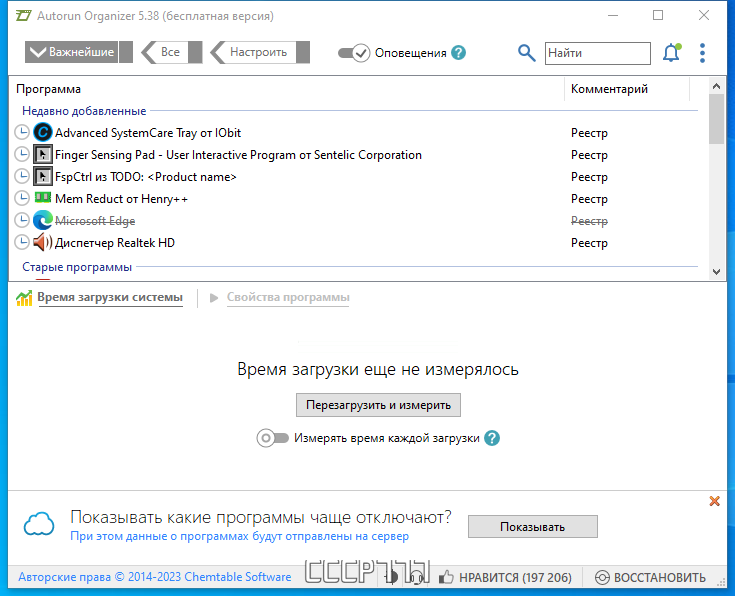Click the ВОССТАНОВИТЬ button
Viewport: 735px width, 596px height.
pyautogui.click(x=650, y=577)
